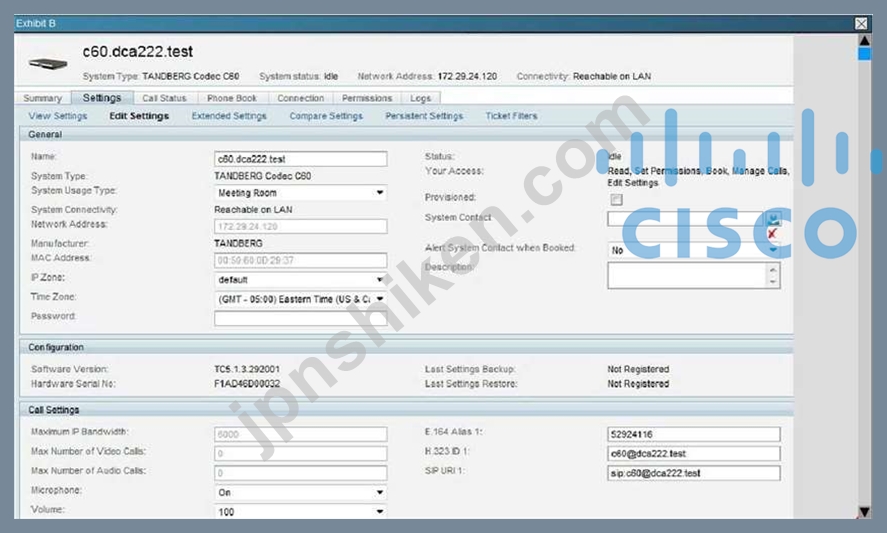Close the Exhibit B window
887x533 pixels.
point(861,23)
